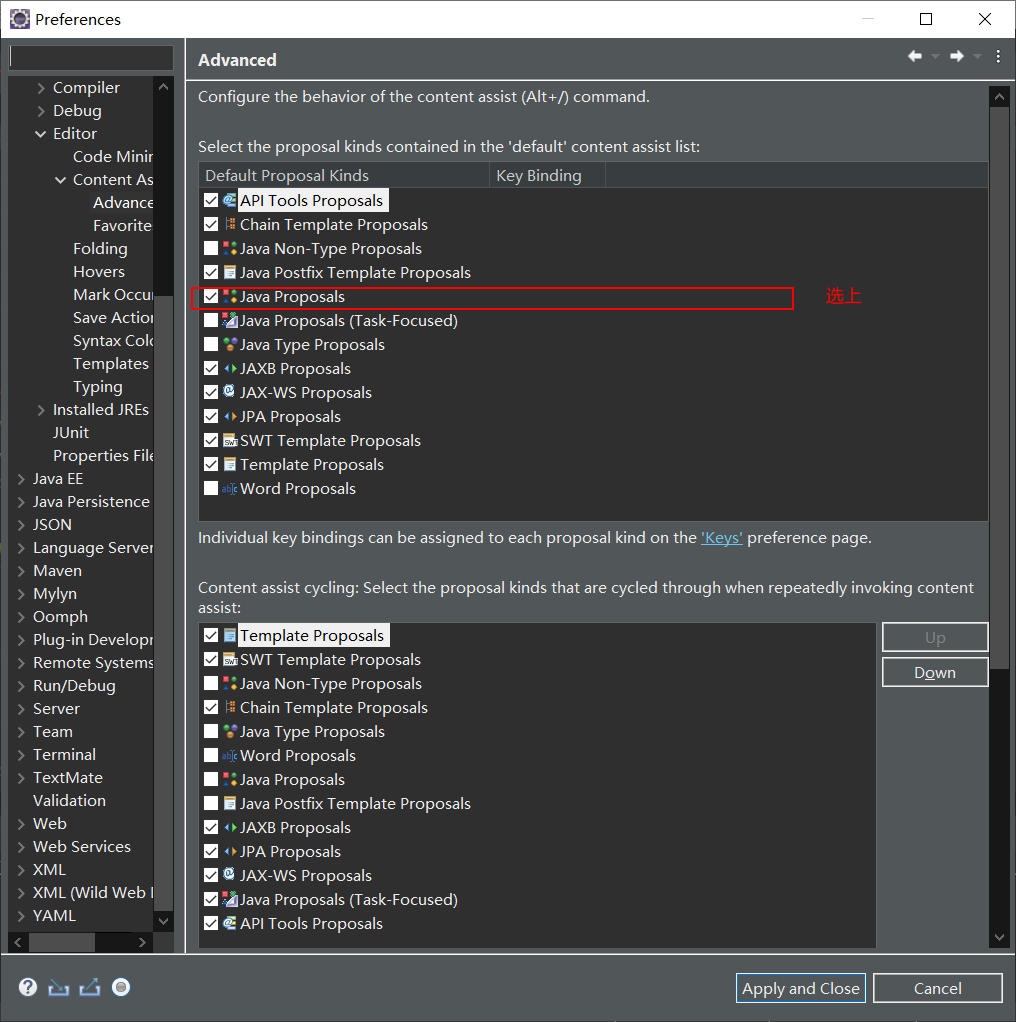Check Java Proposals (Task-Focused) in default list
1016x1022 pixels.
coord(210,321)
